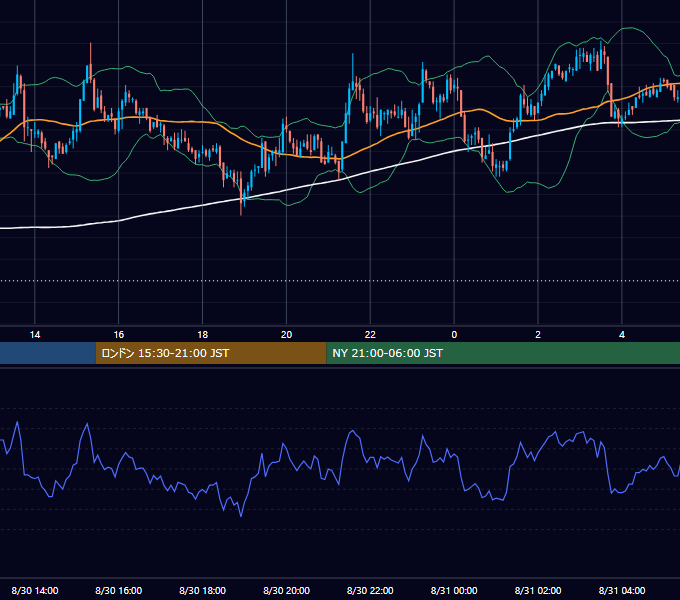Click the 16 hour axis label
Screen dimensions: 680x600
(118, 335)
